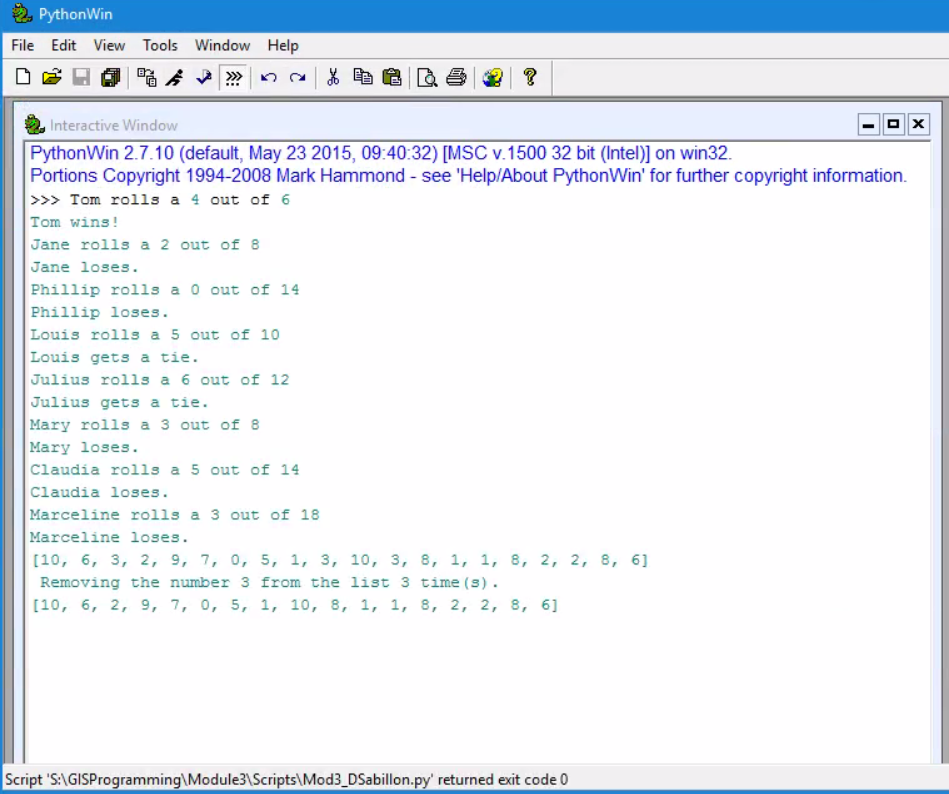Click the Interactive Window python icon
949x794 pixels.
pos(34,125)
